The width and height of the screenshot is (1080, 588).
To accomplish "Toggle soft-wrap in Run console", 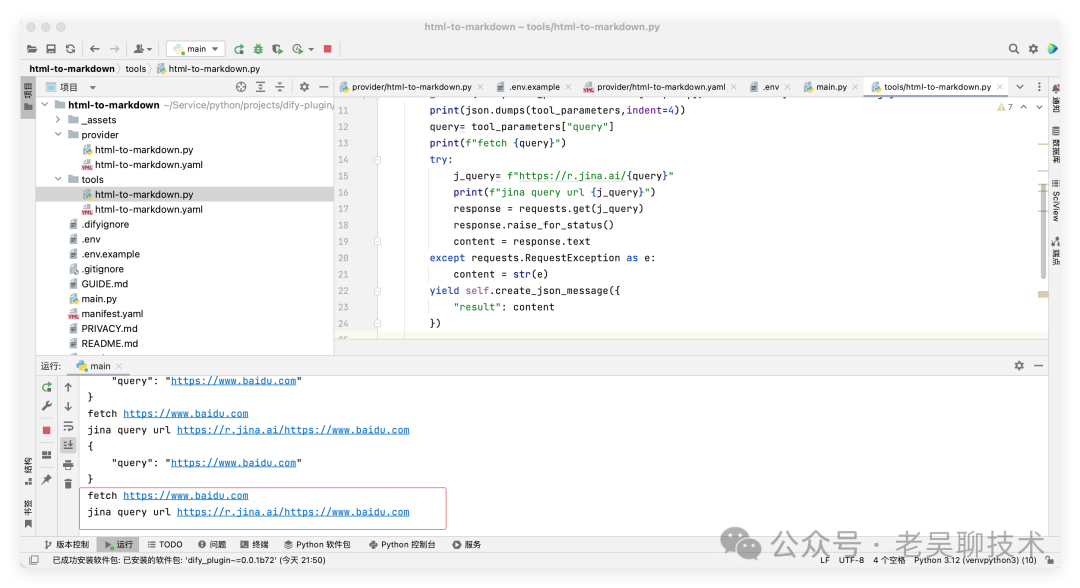I will tap(68, 426).
